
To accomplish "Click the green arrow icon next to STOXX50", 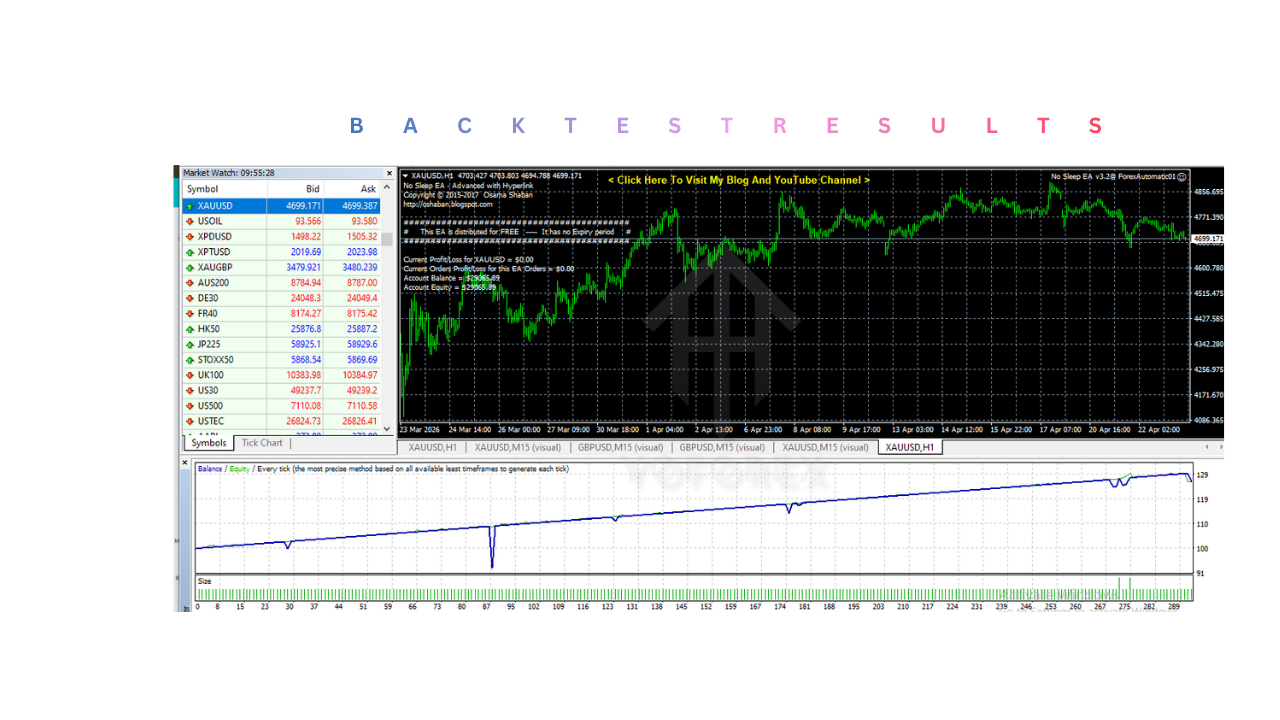I will click(x=190, y=359).
